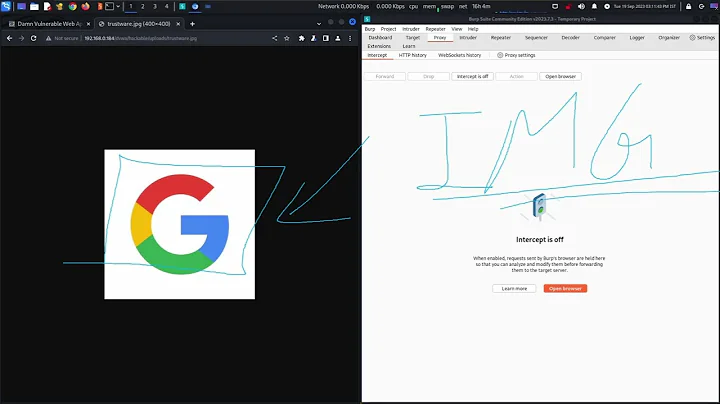
Task: Open the Project menu in Burp Suite
Action: click(x=388, y=29)
